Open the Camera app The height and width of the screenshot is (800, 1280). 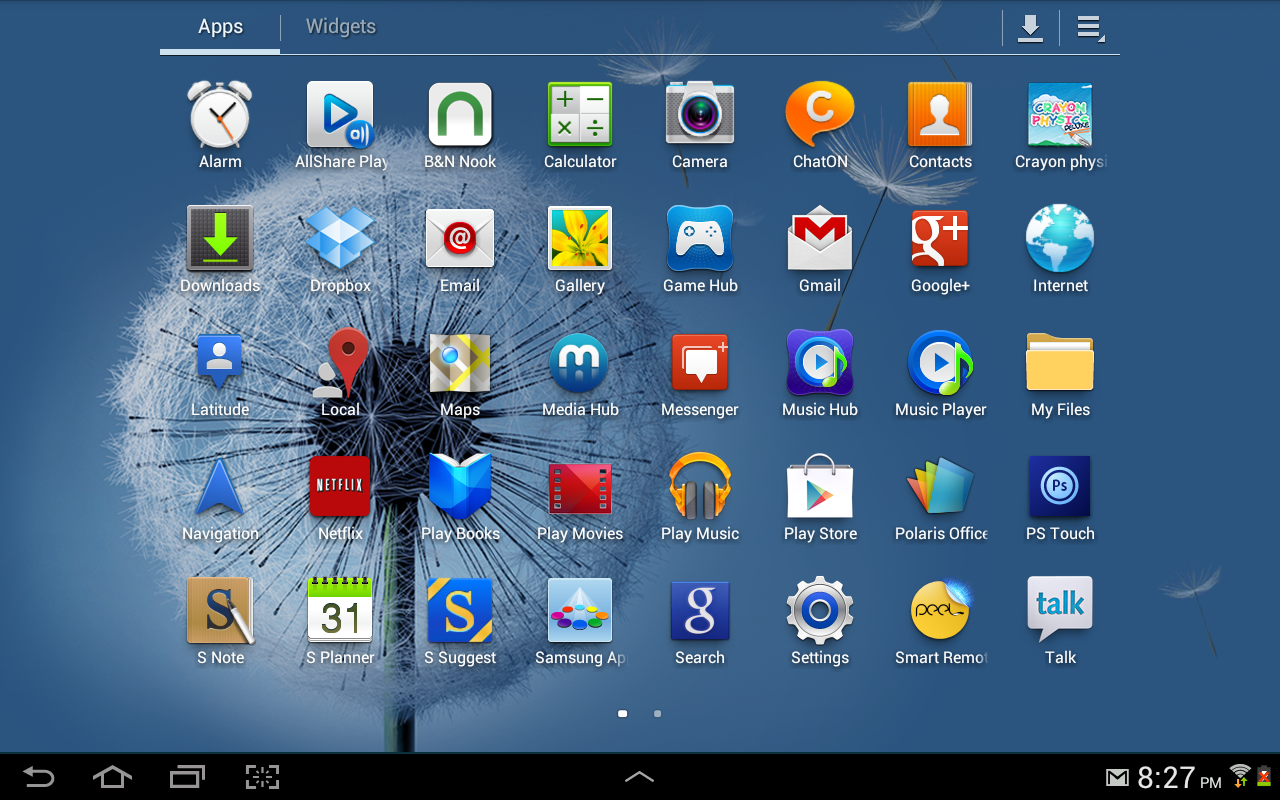pos(700,115)
